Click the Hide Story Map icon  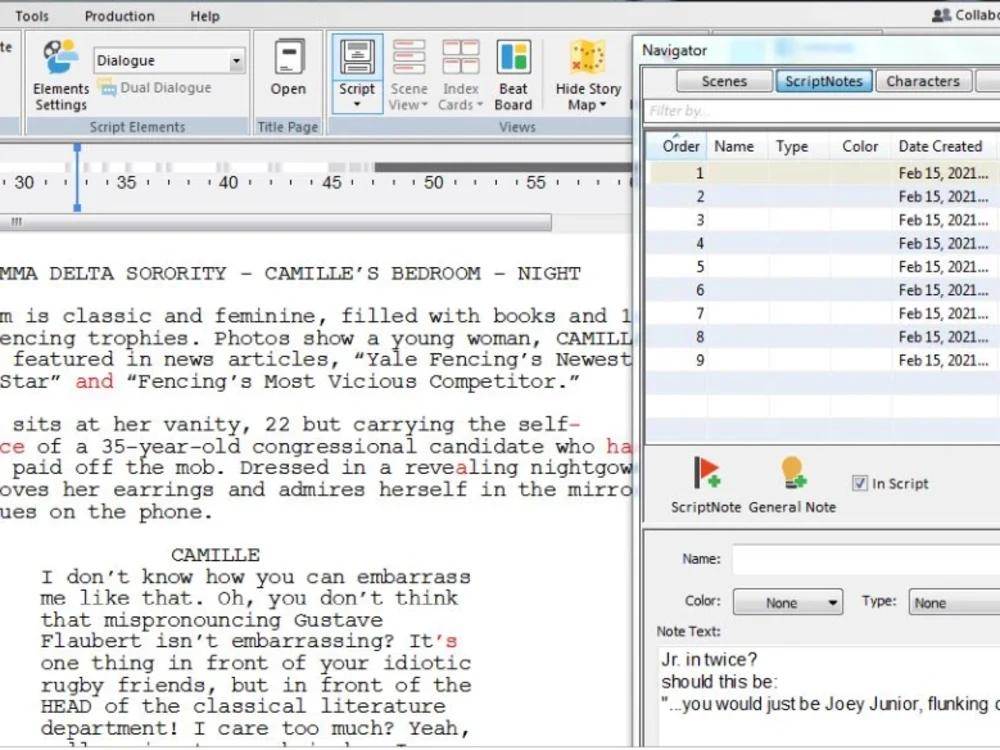(x=587, y=57)
